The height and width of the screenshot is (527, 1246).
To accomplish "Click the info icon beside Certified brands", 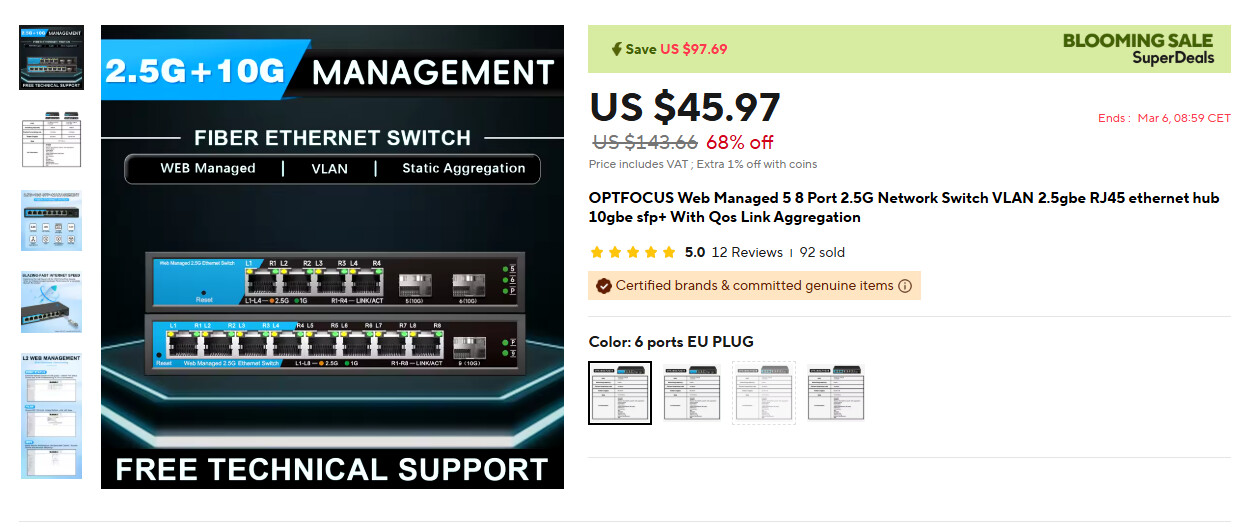I will 905,286.
